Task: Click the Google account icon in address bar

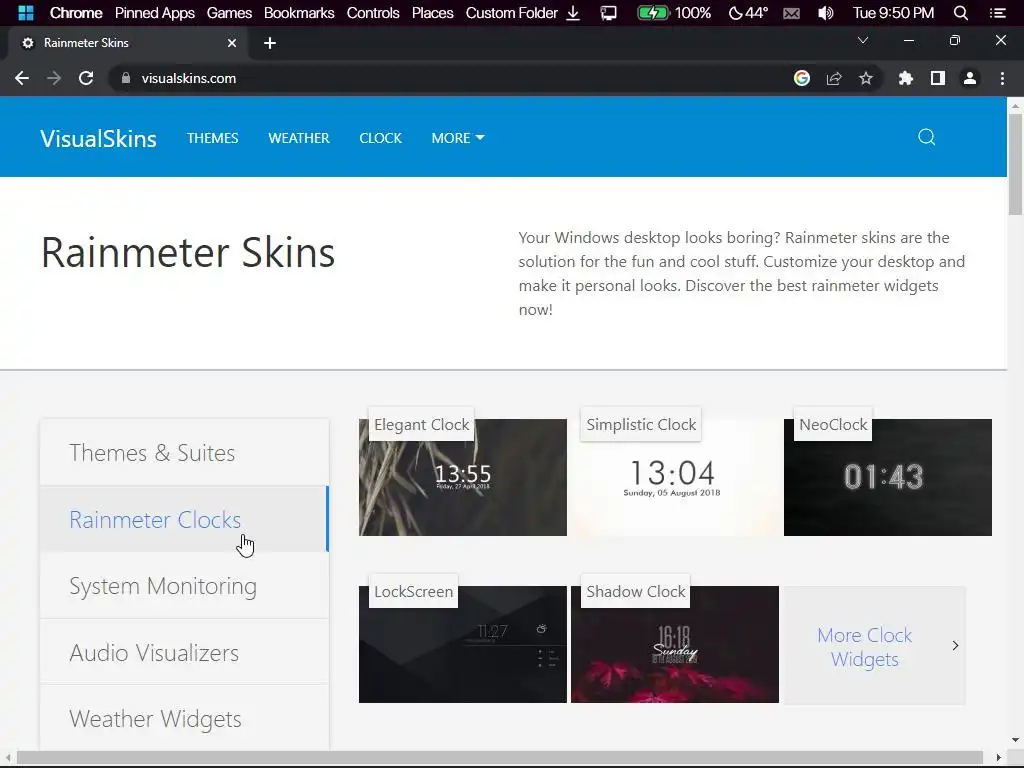Action: click(x=801, y=78)
